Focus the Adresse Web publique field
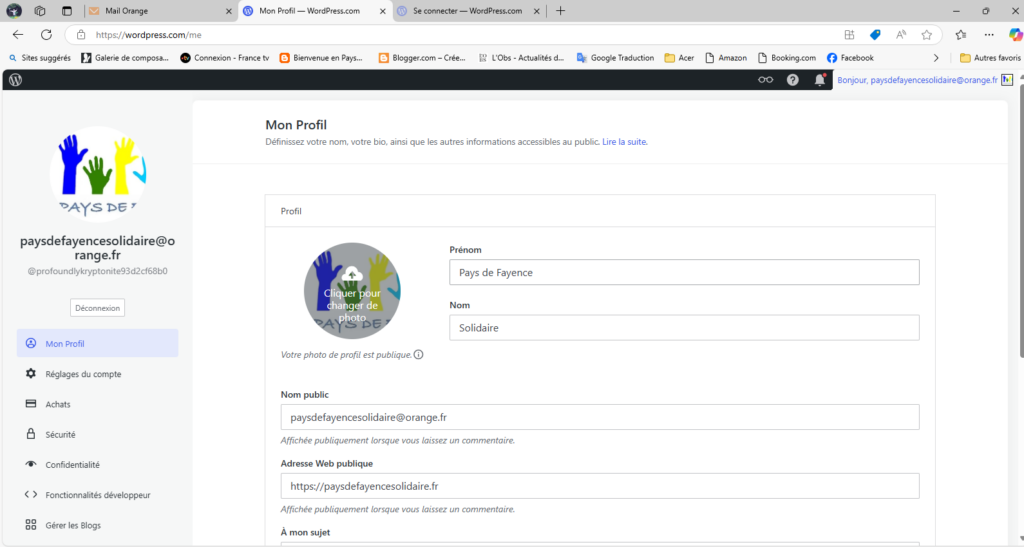 pos(599,486)
